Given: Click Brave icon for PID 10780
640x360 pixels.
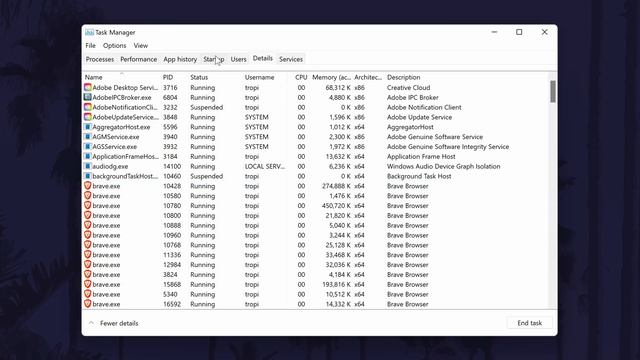Looking at the screenshot, I should point(87,205).
